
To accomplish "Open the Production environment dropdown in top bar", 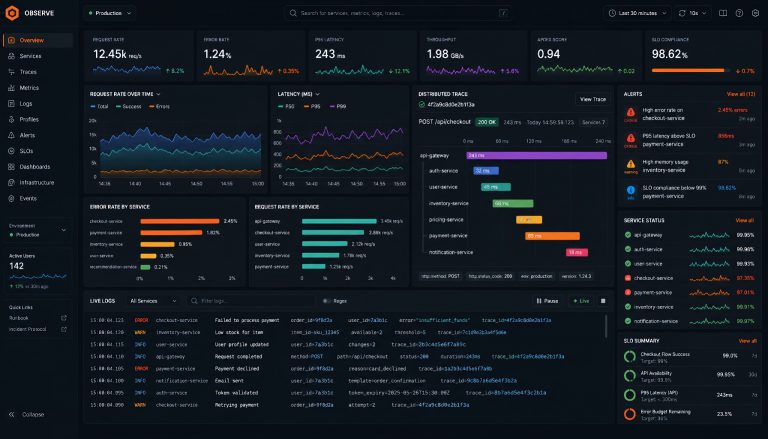I will pyautogui.click(x=110, y=13).
